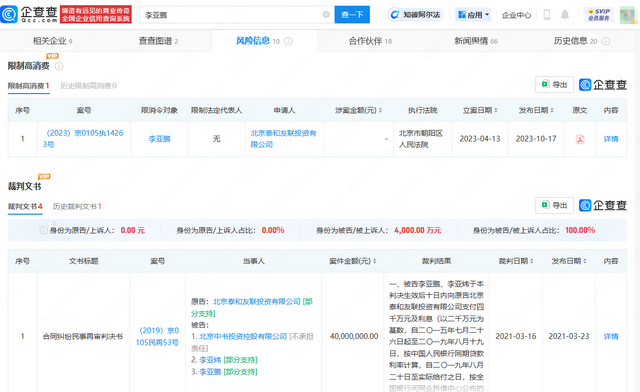The height and width of the screenshot is (392, 640).
Task: Export the 裁判文书 table via 导出
Action: point(554,205)
